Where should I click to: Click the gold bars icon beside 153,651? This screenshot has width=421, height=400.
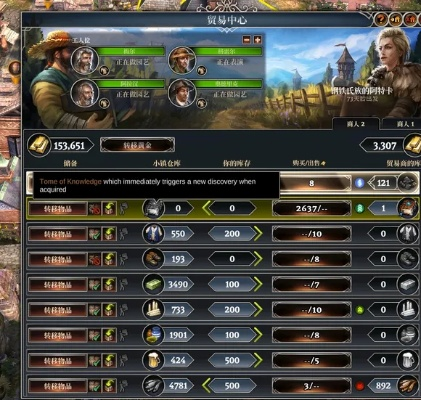click(39, 145)
